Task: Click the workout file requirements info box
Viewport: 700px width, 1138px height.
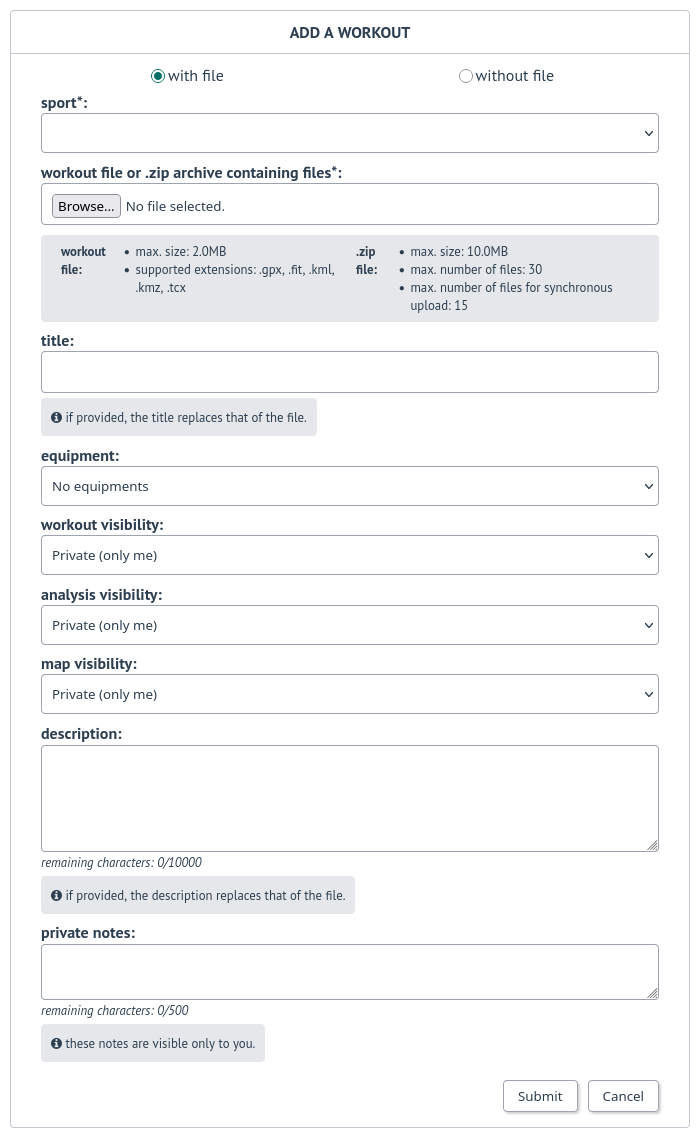Action: [350, 278]
